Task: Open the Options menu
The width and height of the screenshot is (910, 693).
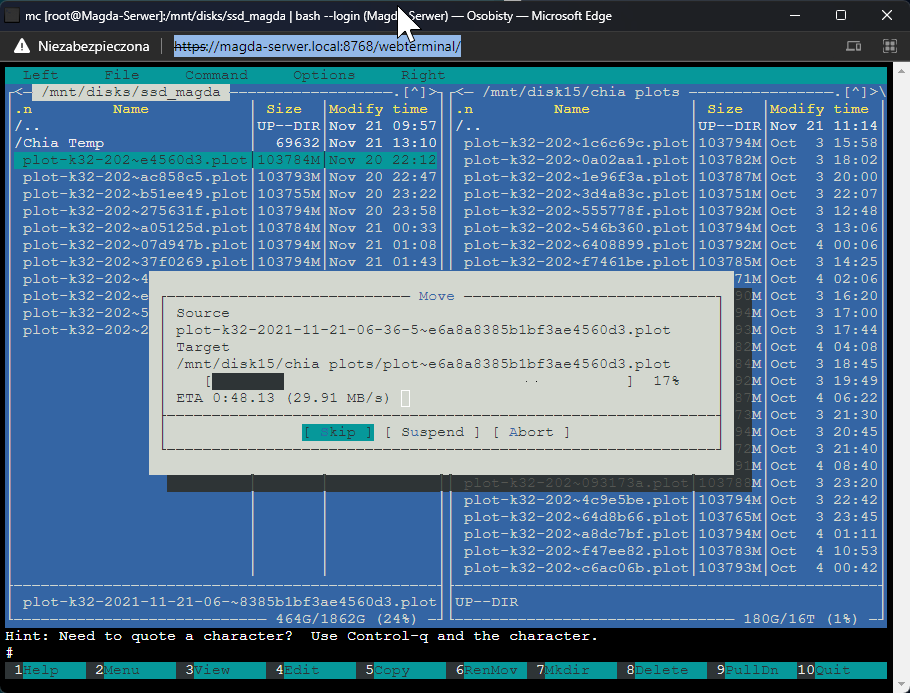Action: coord(323,75)
